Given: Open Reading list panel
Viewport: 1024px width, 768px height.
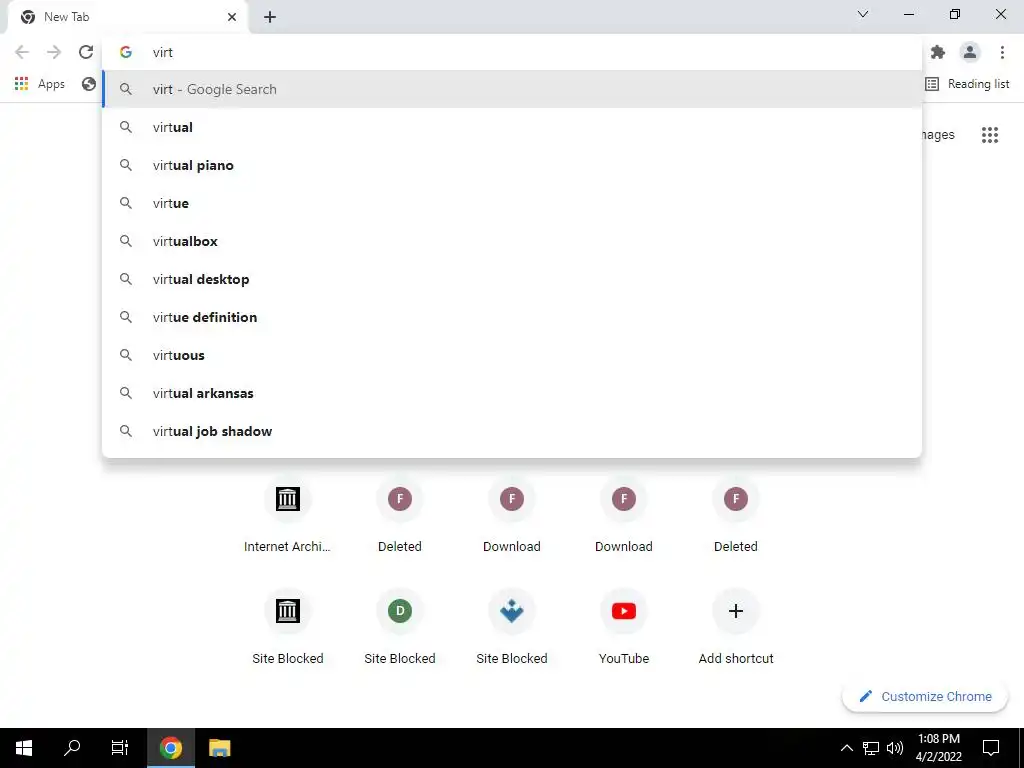Looking at the screenshot, I should pos(967,84).
